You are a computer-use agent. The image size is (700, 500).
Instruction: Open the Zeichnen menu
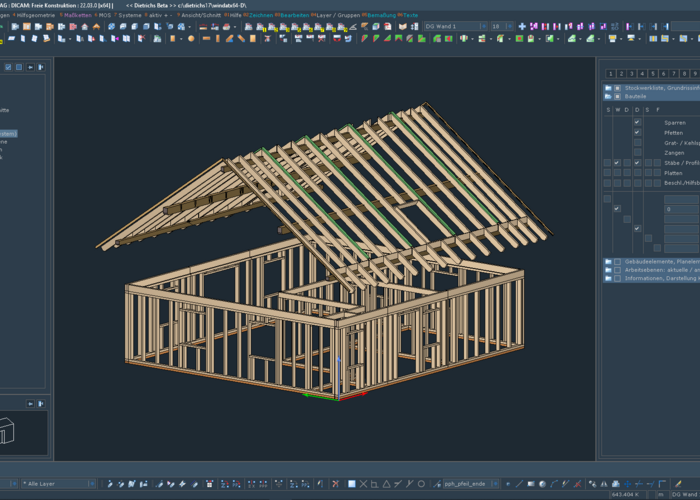pos(261,15)
